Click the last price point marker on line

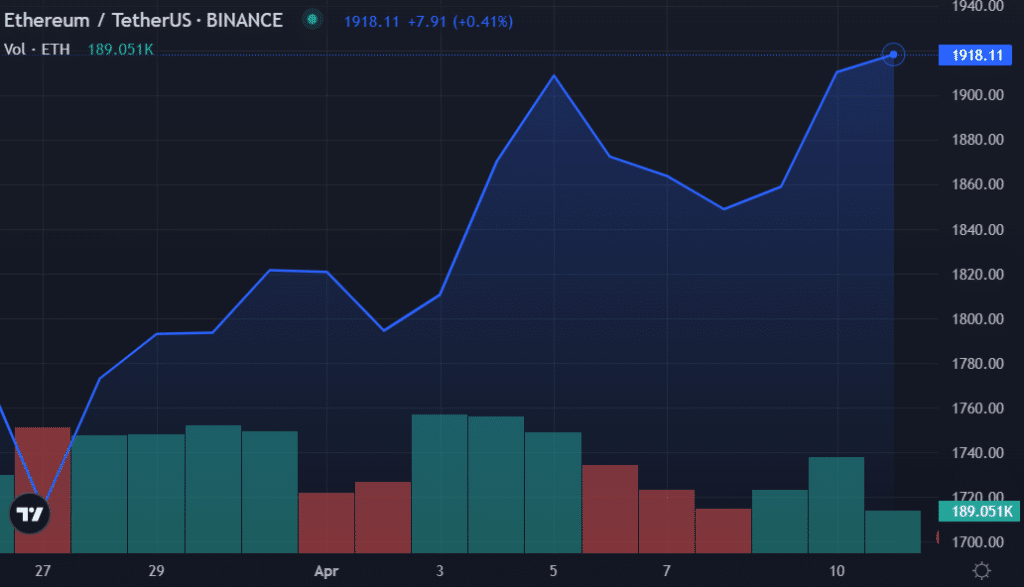point(893,54)
